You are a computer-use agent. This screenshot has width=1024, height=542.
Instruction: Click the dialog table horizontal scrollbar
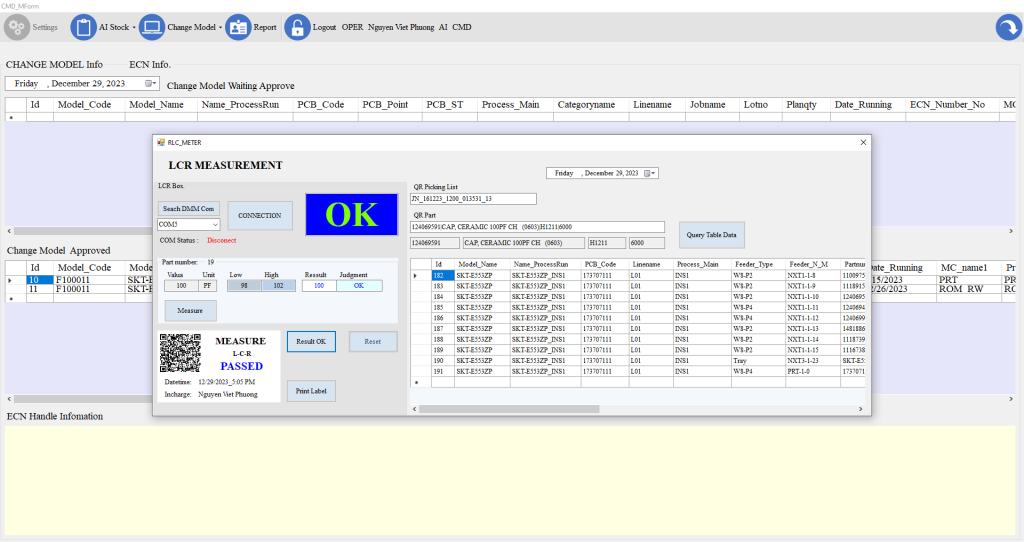pos(509,409)
